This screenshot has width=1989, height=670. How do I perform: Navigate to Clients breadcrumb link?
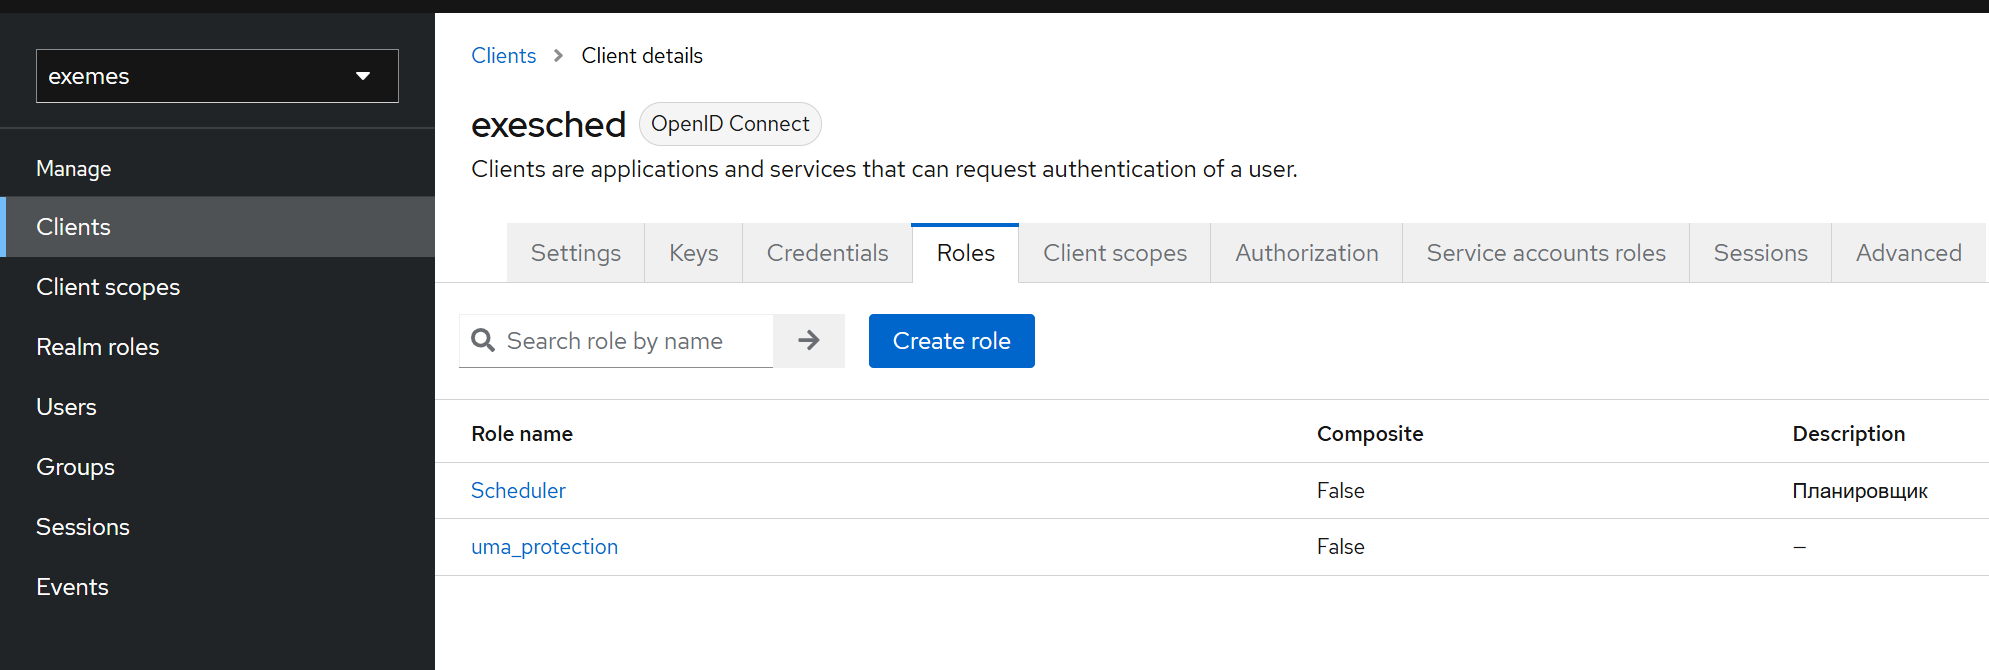(x=503, y=56)
